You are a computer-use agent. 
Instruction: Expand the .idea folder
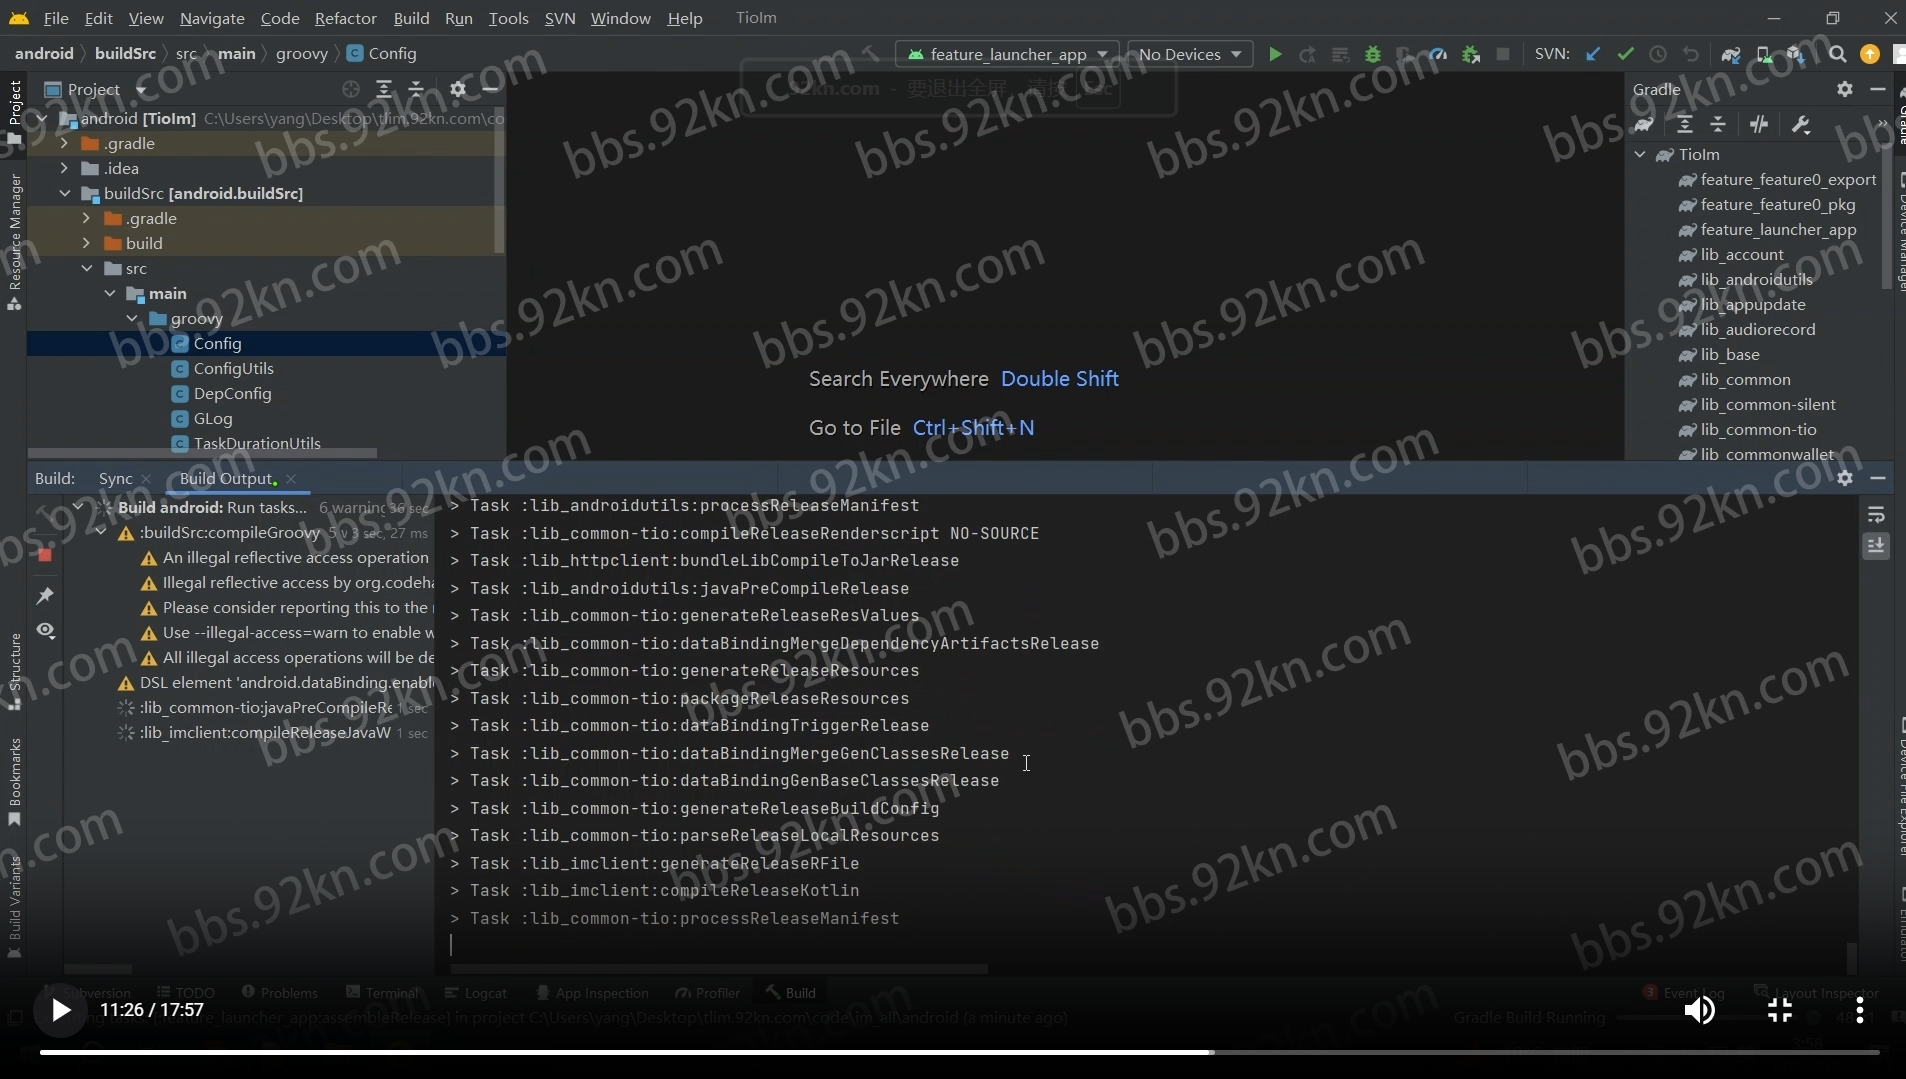tap(65, 168)
